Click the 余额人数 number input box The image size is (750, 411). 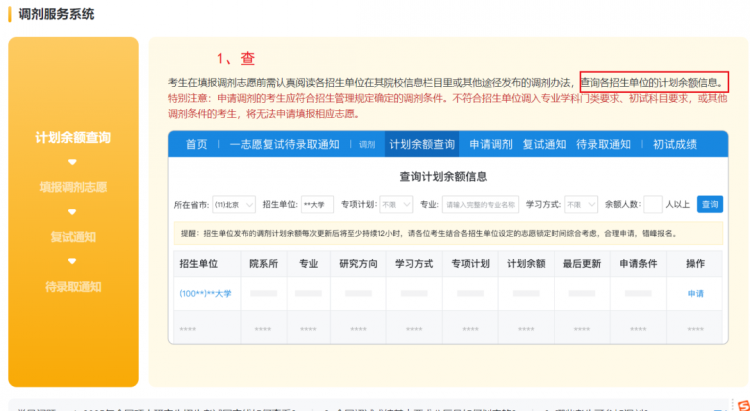pyautogui.click(x=653, y=205)
